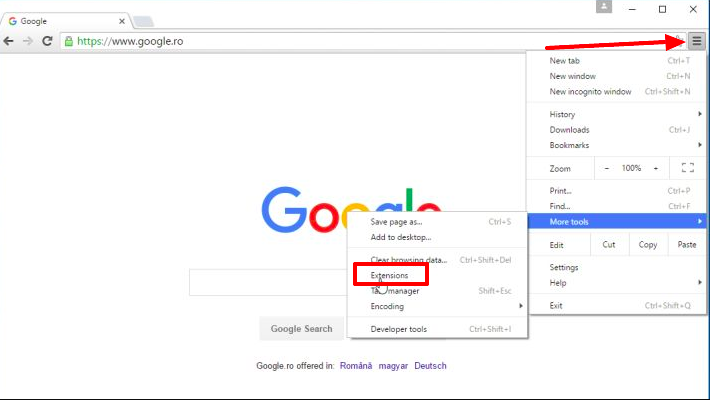
Task: Open Developer tools menu entry
Action: pyautogui.click(x=398, y=329)
